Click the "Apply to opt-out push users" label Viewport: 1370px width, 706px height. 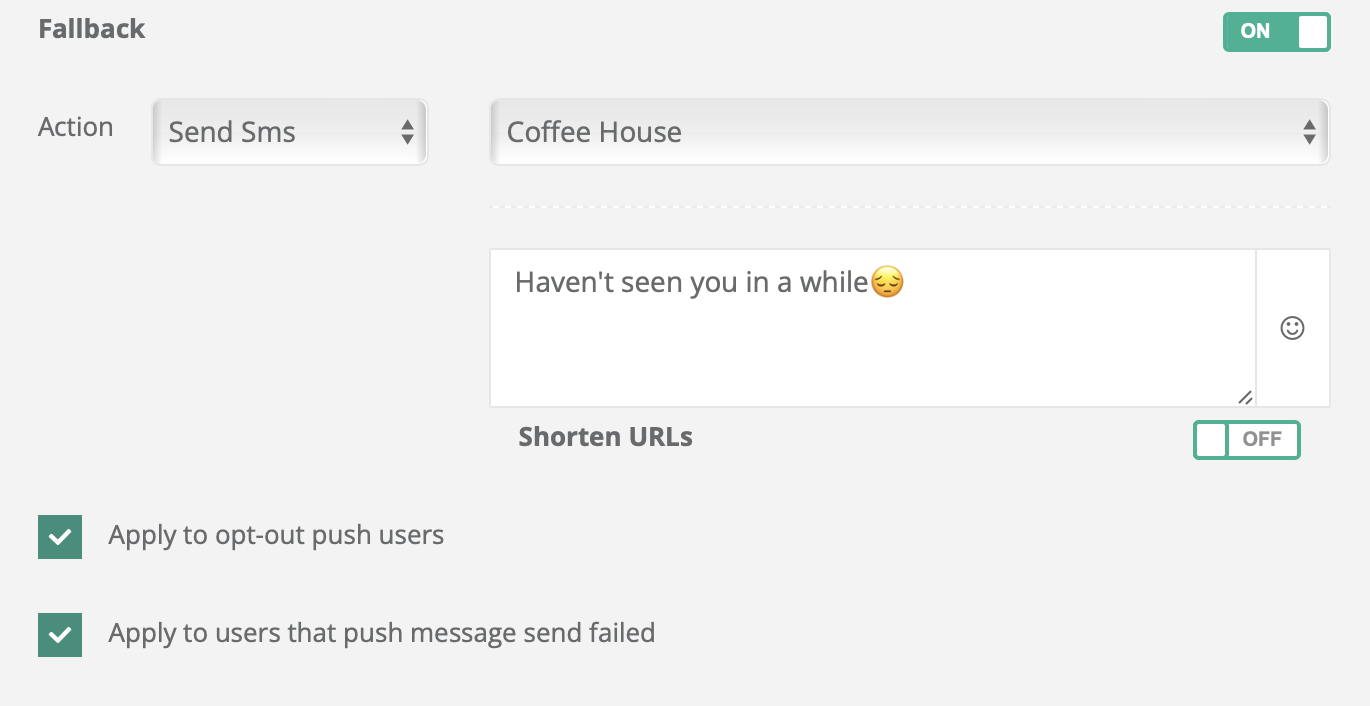[x=276, y=536]
